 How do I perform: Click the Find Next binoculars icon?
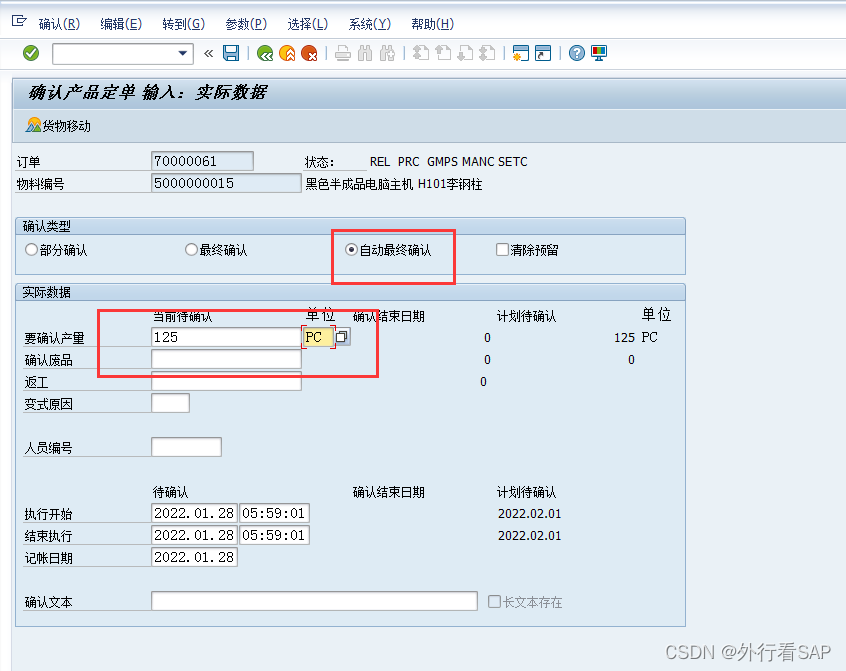[387, 53]
